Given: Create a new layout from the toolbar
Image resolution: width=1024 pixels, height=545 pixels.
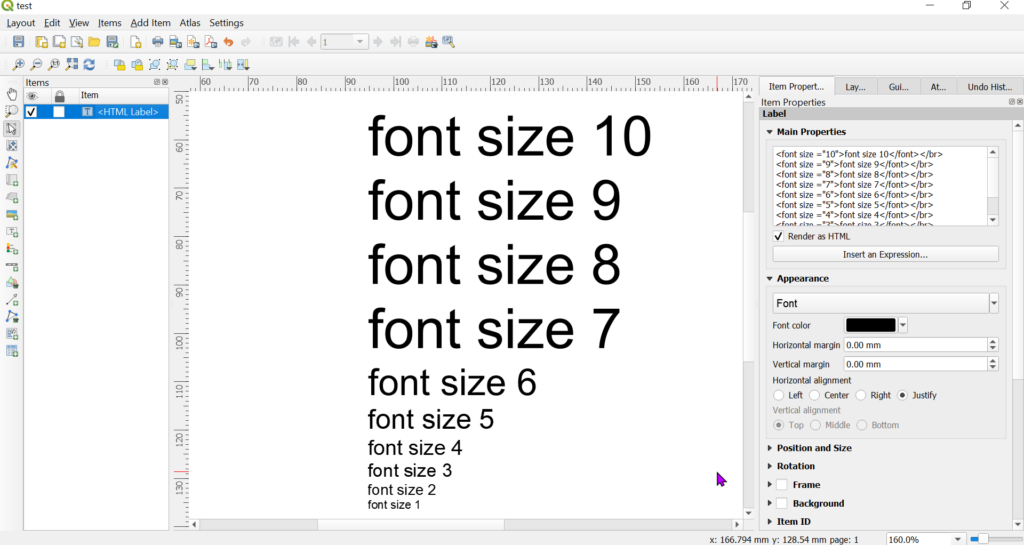Looking at the screenshot, I should (41, 42).
